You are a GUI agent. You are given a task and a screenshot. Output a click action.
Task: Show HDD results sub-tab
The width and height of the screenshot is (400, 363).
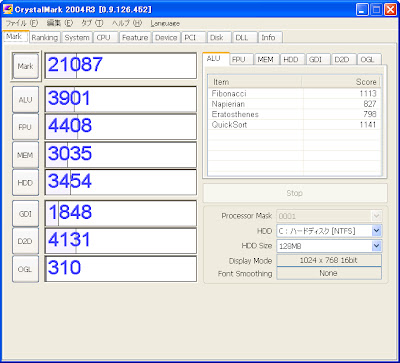pos(293,59)
